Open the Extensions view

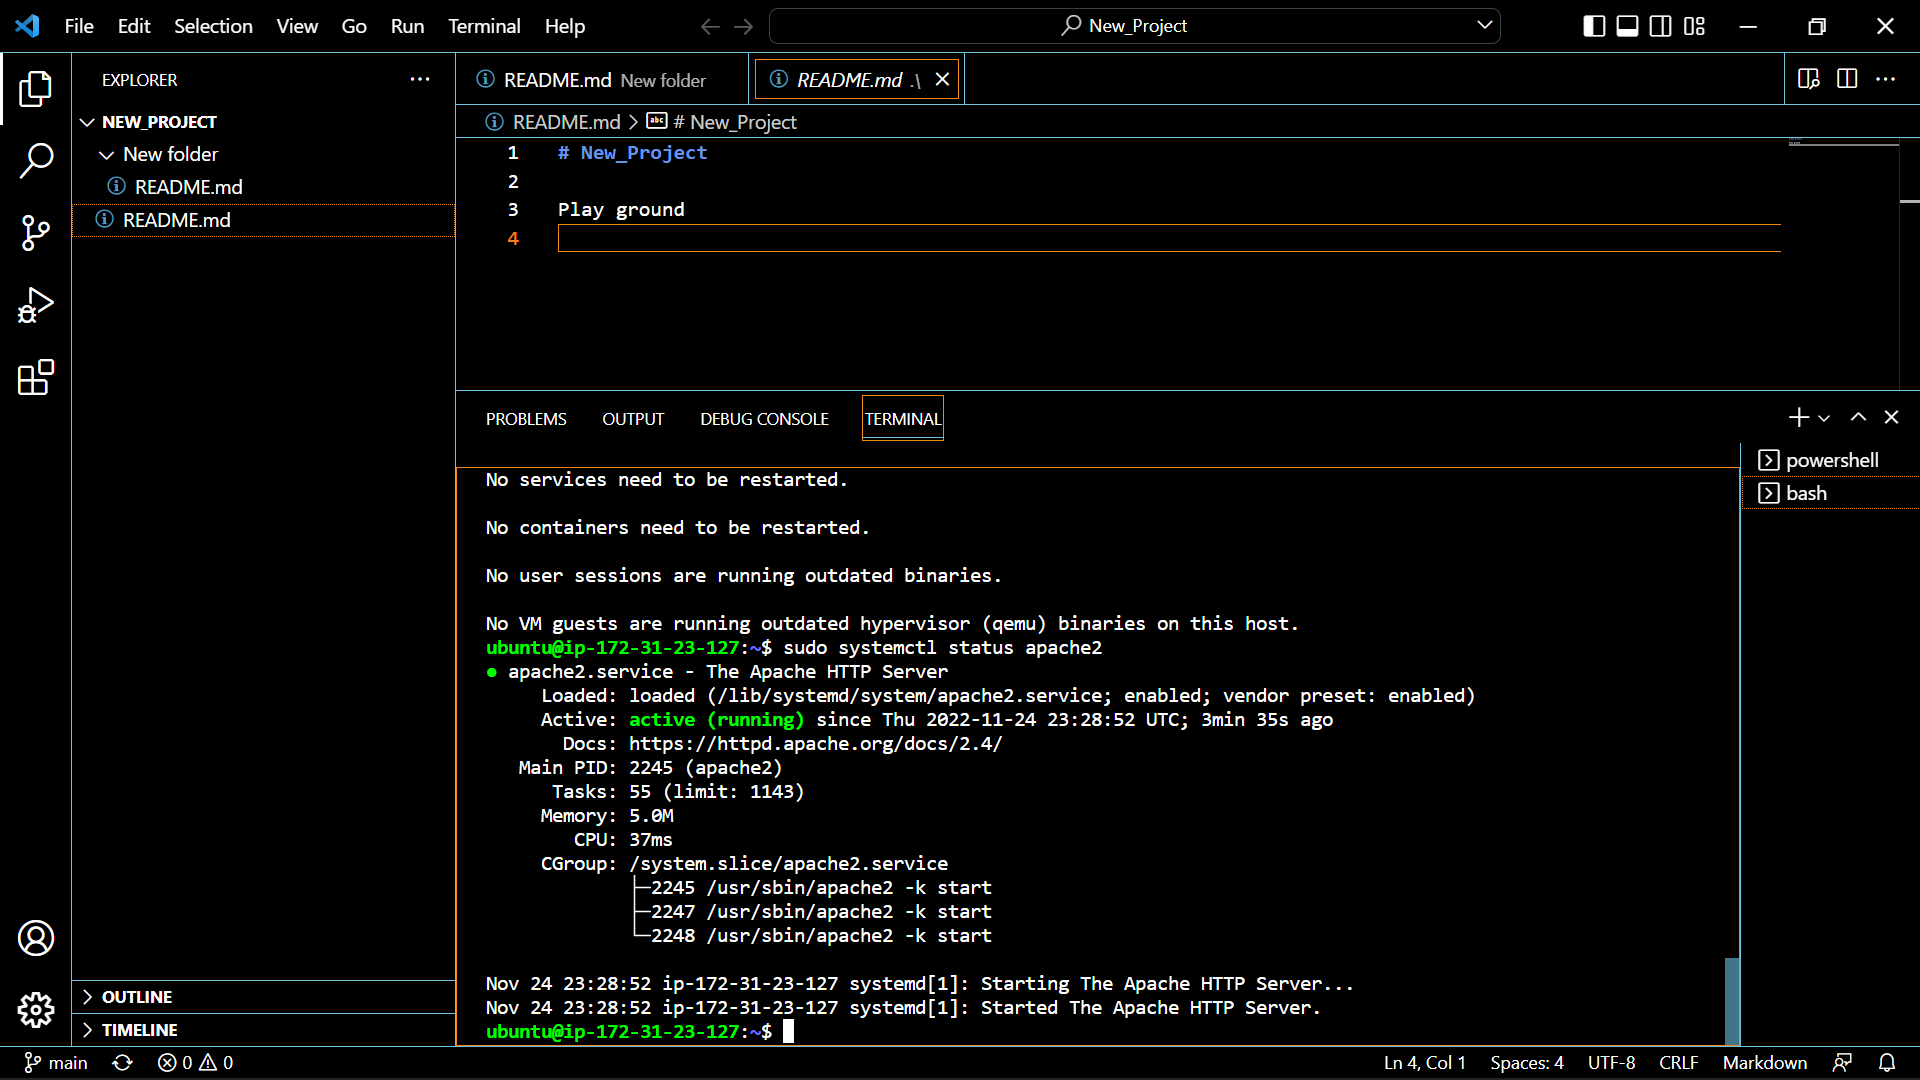click(x=36, y=377)
